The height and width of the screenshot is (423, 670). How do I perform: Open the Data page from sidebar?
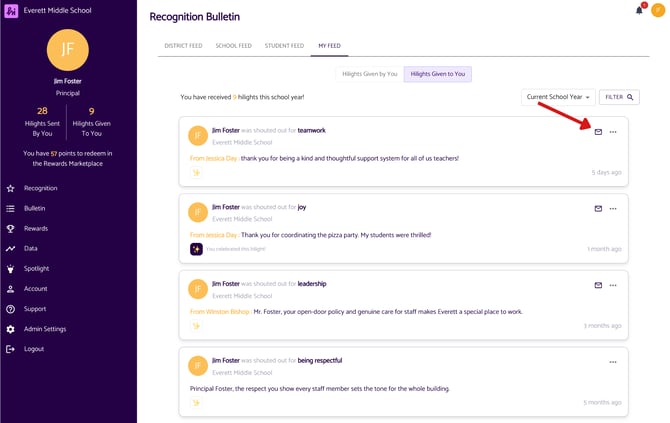click(x=31, y=248)
